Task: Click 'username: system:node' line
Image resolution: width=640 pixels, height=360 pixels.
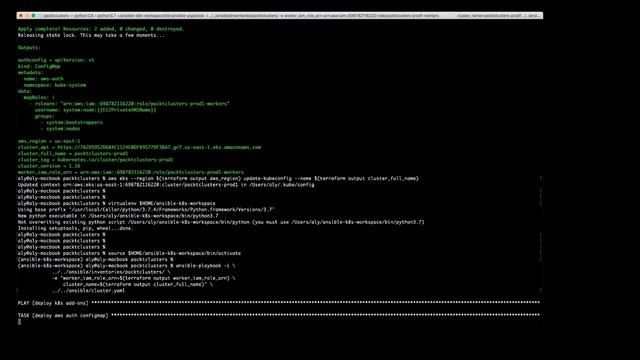Action: coord(96,110)
